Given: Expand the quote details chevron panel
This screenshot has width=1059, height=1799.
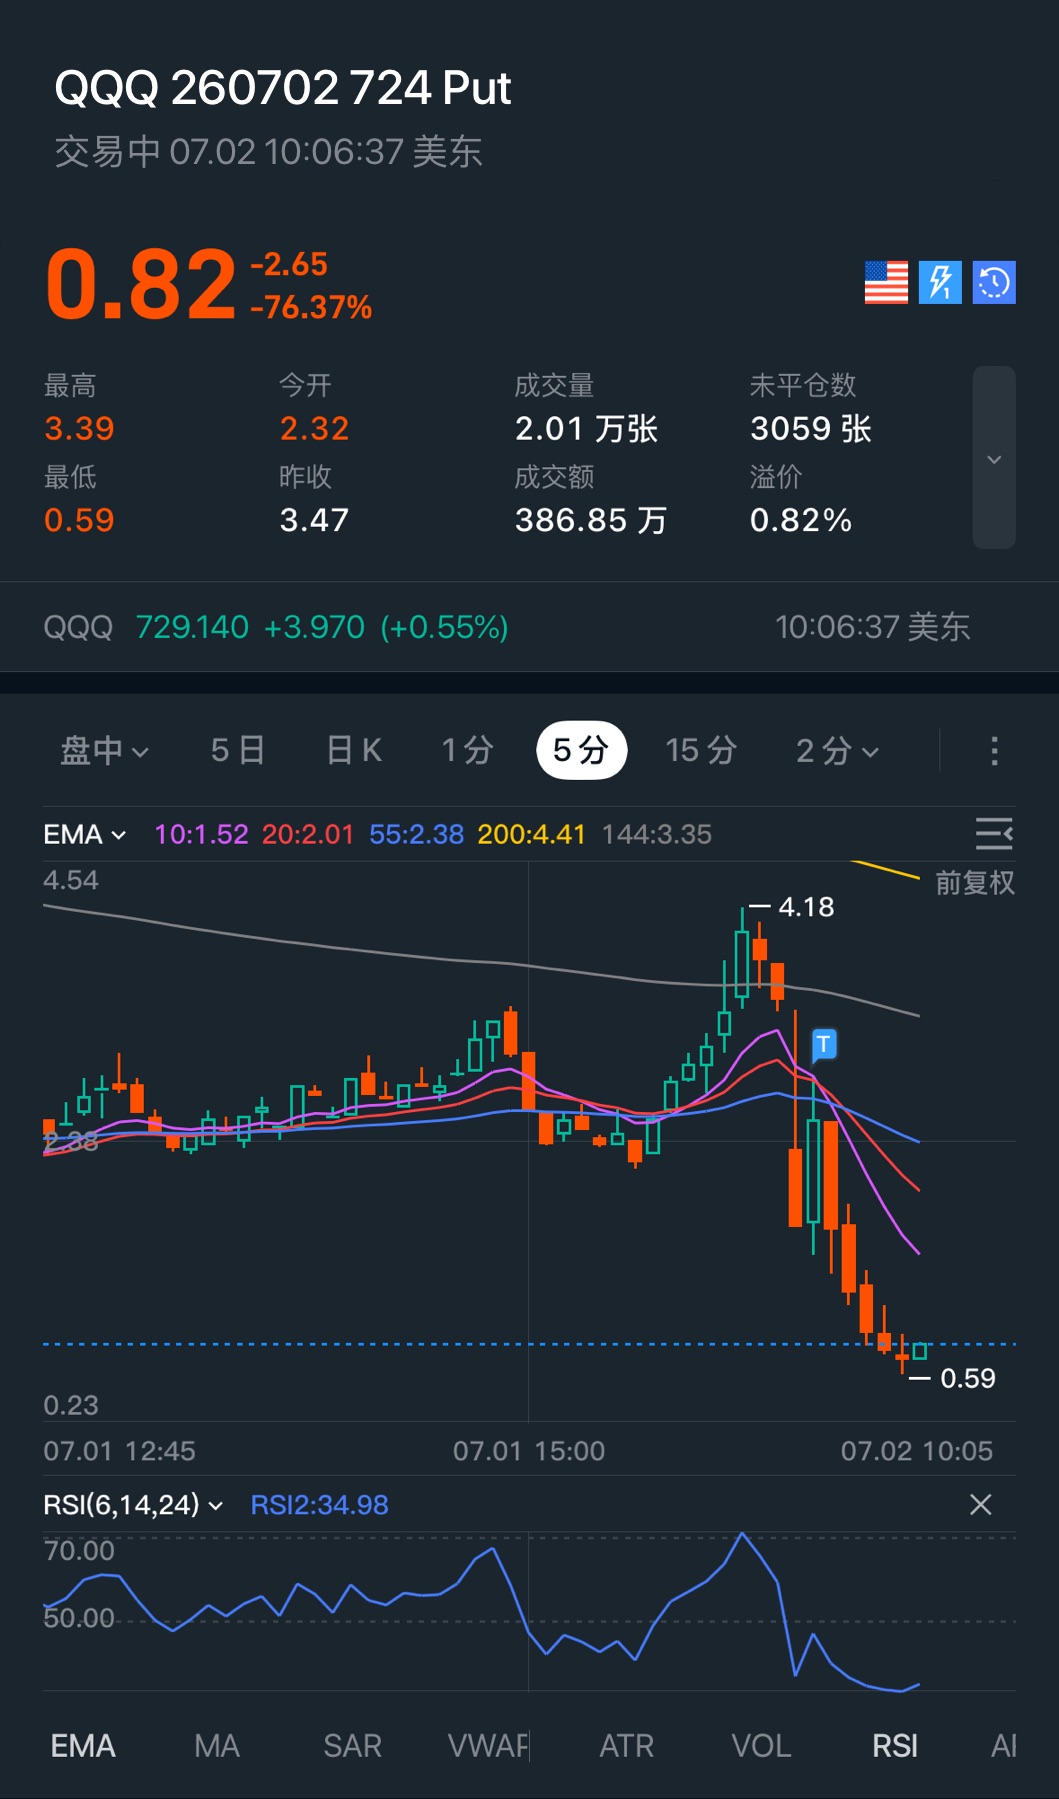Looking at the screenshot, I should click(x=994, y=458).
